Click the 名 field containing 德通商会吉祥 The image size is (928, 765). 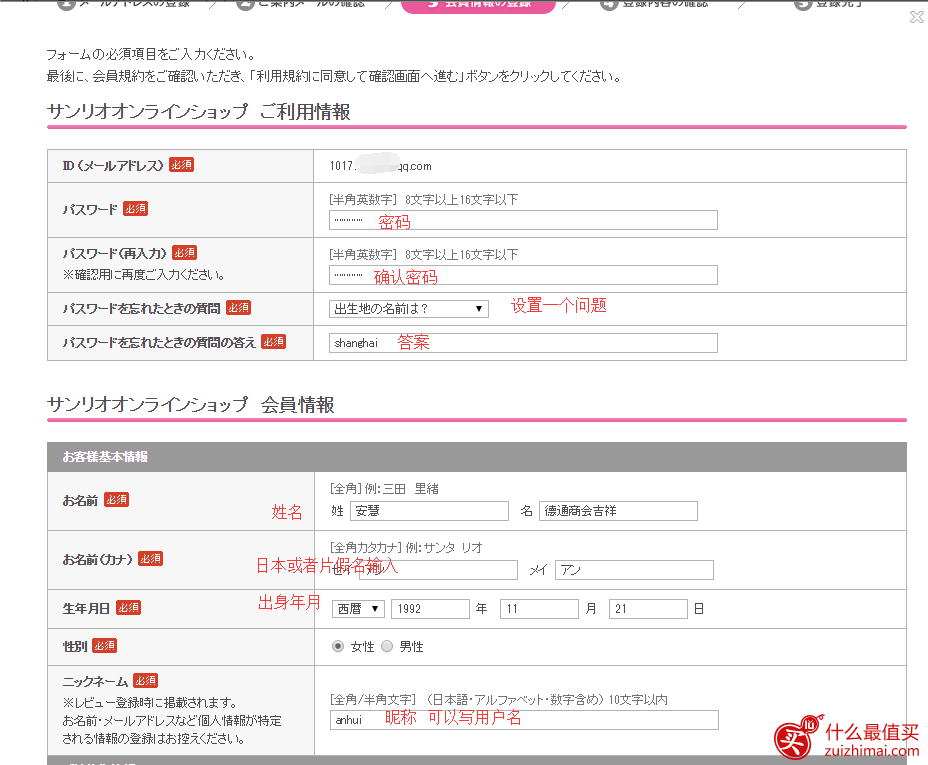click(618, 511)
